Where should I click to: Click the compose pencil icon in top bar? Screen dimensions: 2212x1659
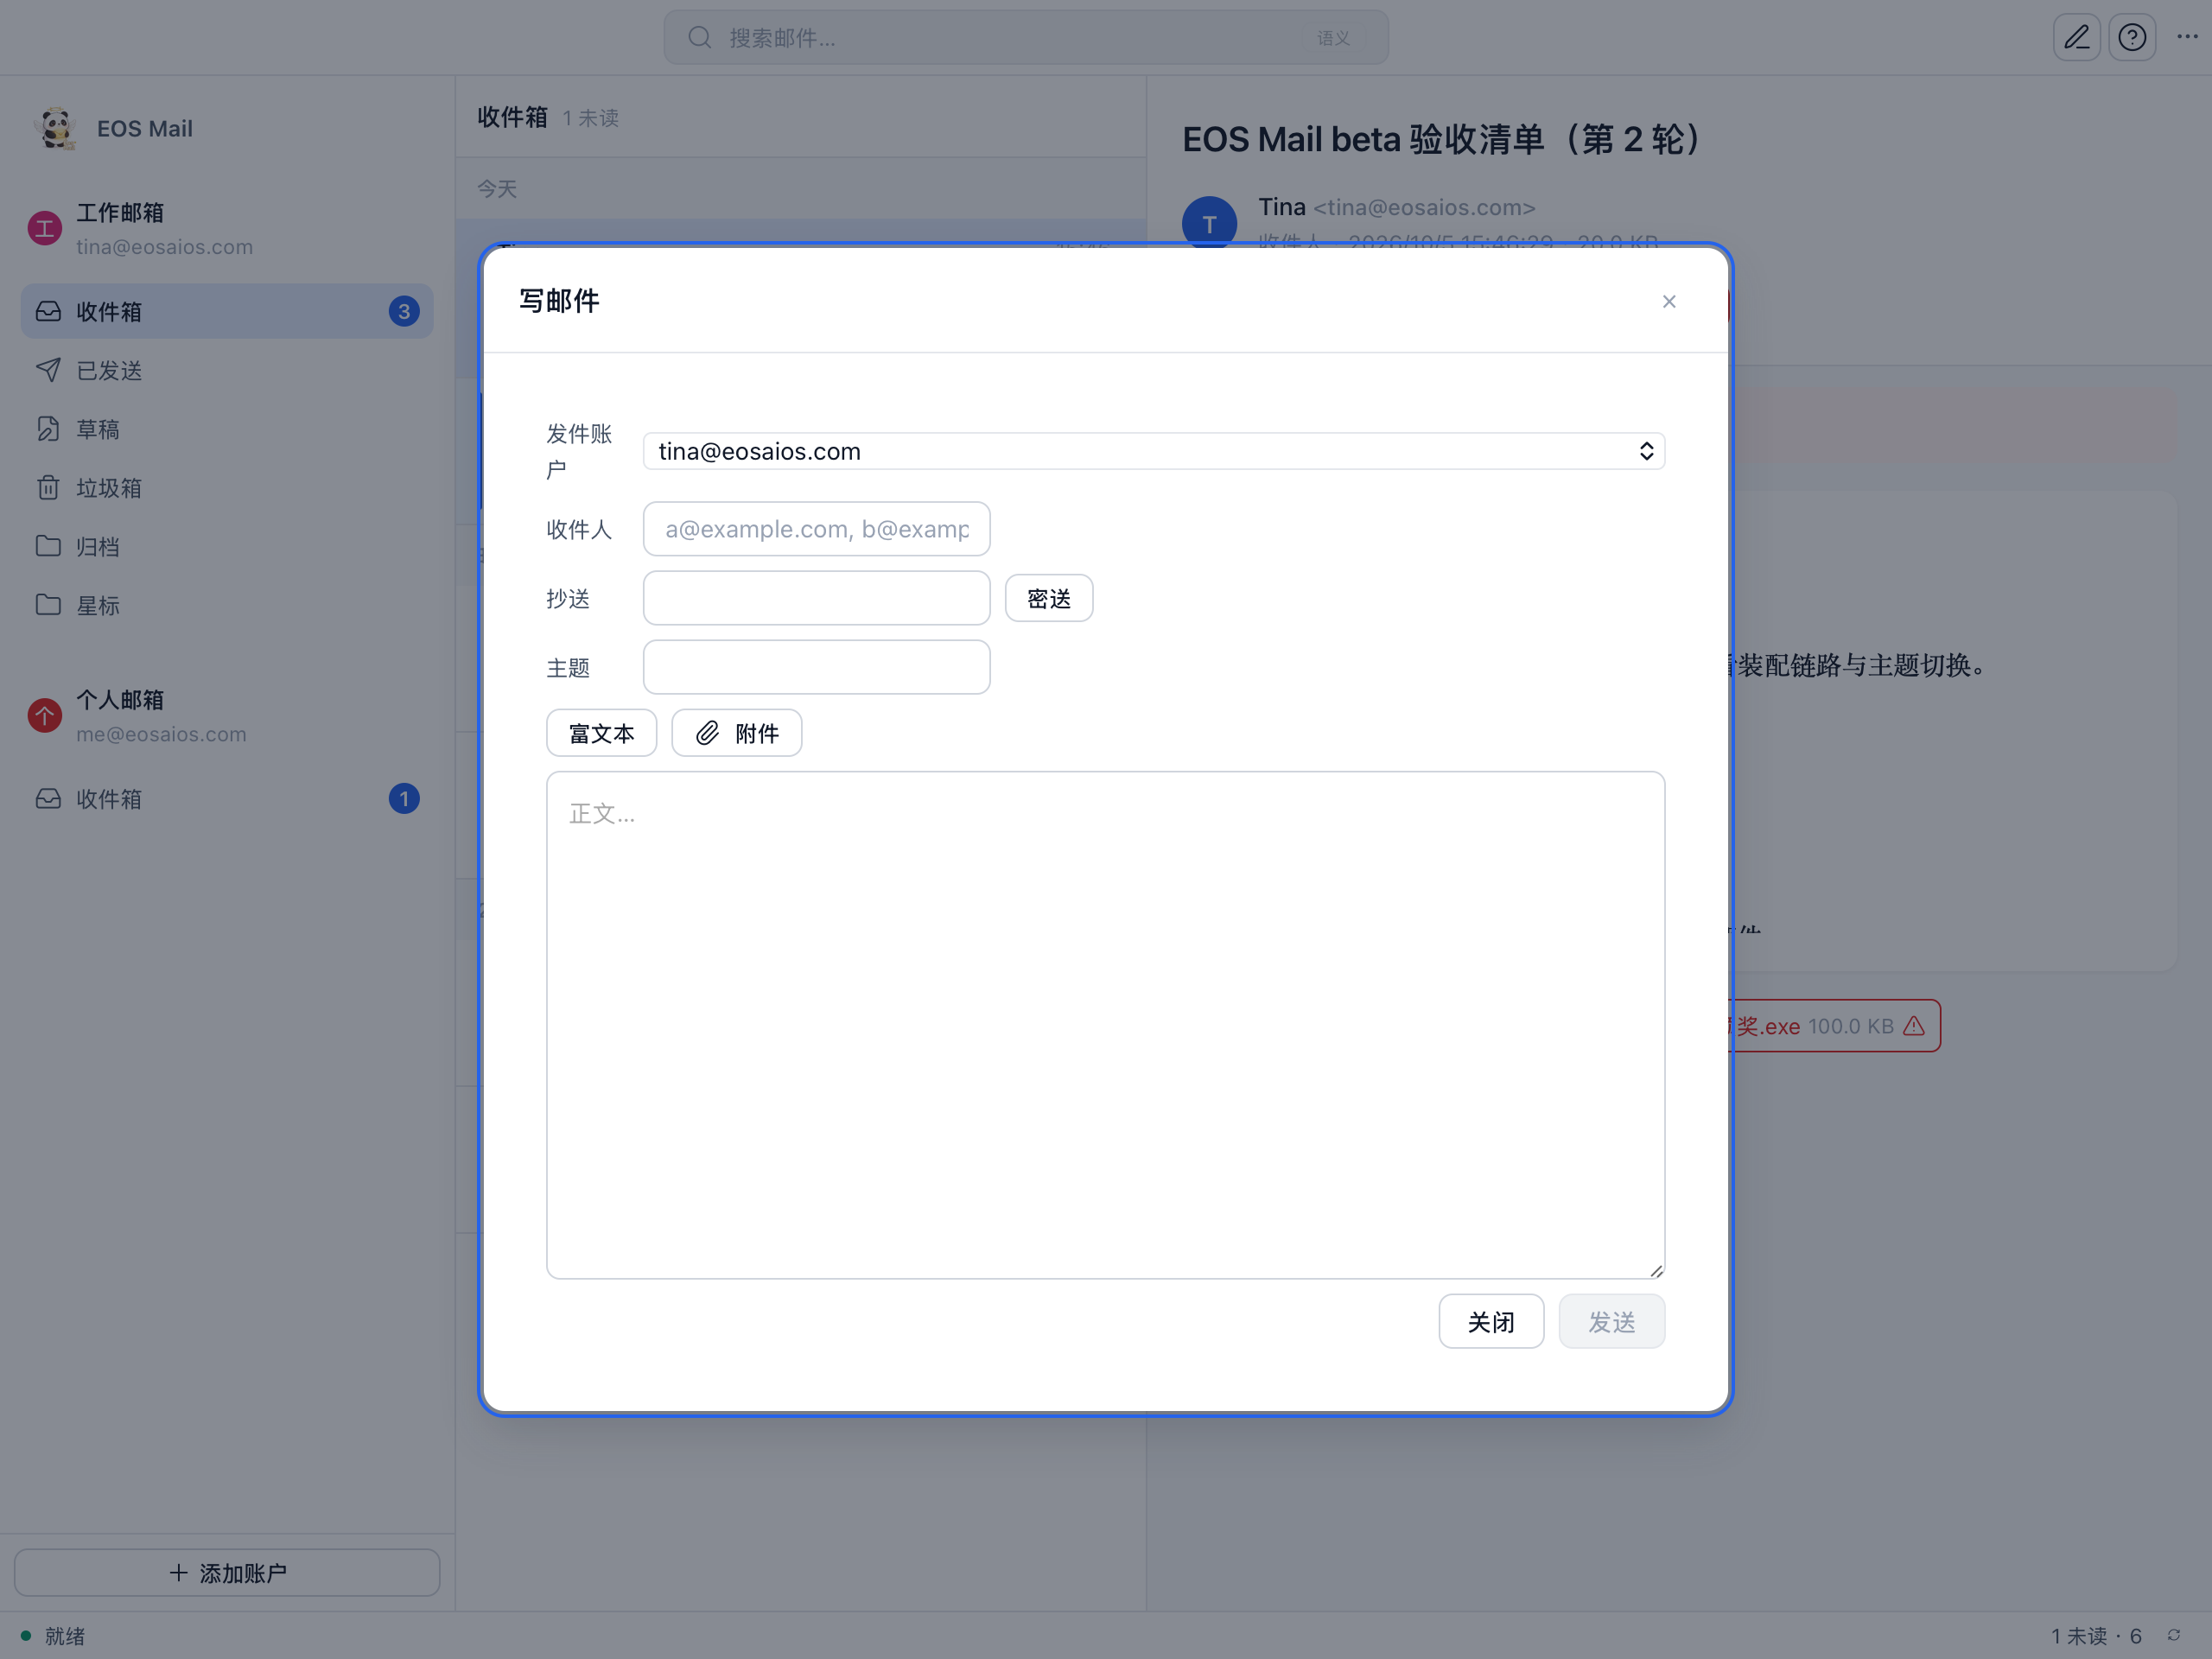tap(2076, 38)
